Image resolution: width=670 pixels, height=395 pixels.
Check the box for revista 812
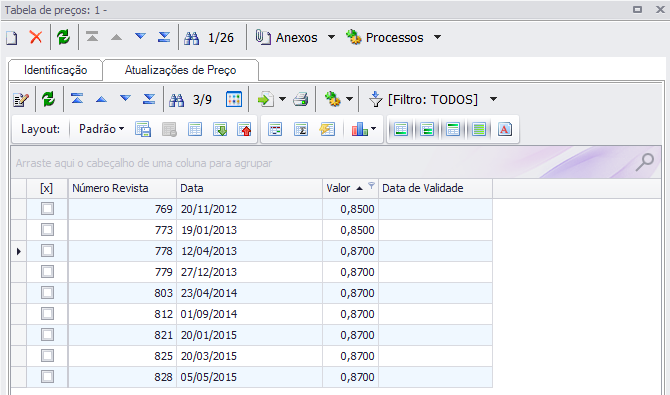tap(47, 313)
